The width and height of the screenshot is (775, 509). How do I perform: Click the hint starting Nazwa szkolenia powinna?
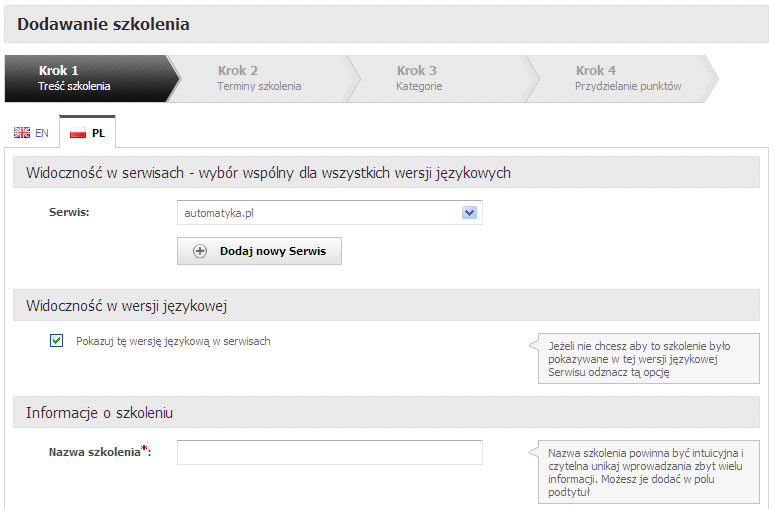pyautogui.click(x=648, y=472)
